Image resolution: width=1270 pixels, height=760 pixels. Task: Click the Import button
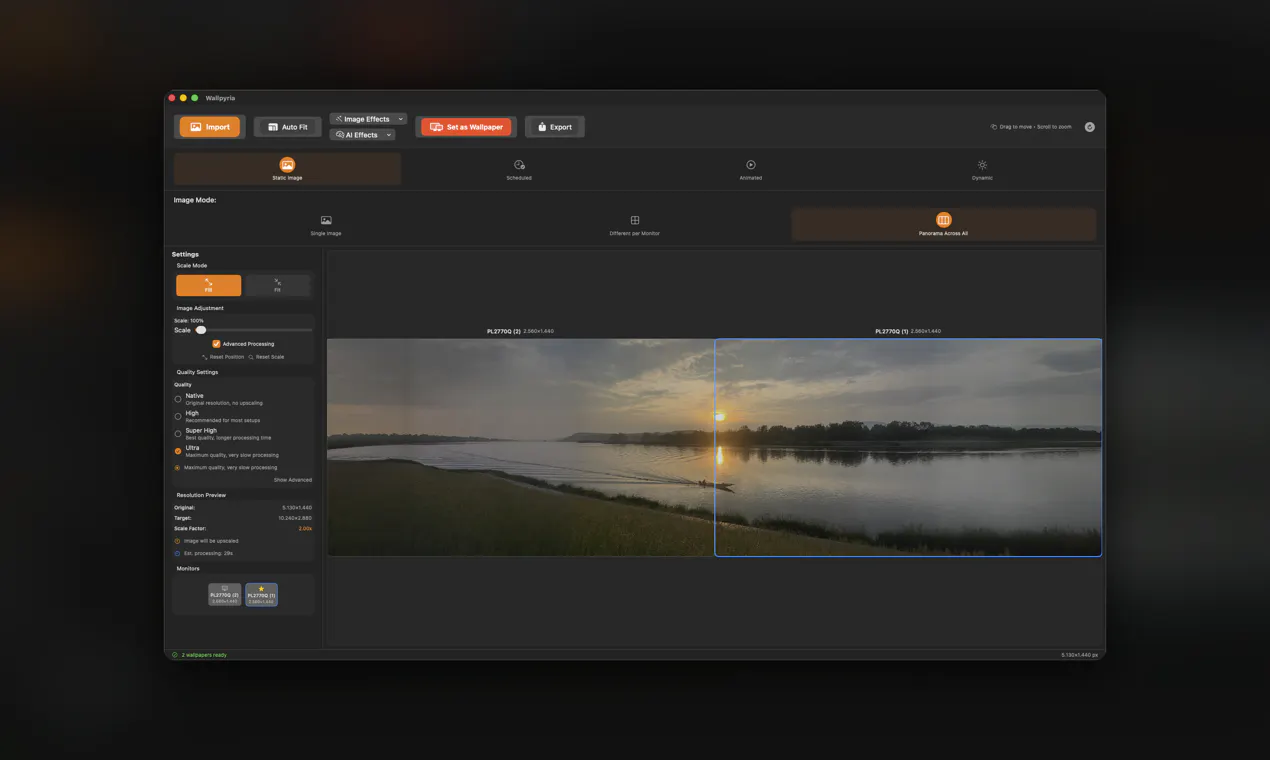point(210,127)
